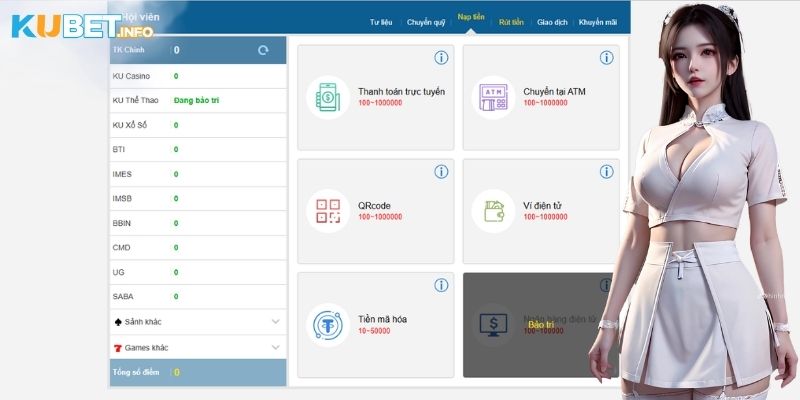800x400 pixels.
Task: Expand the Games khác section
Action: pos(275,347)
